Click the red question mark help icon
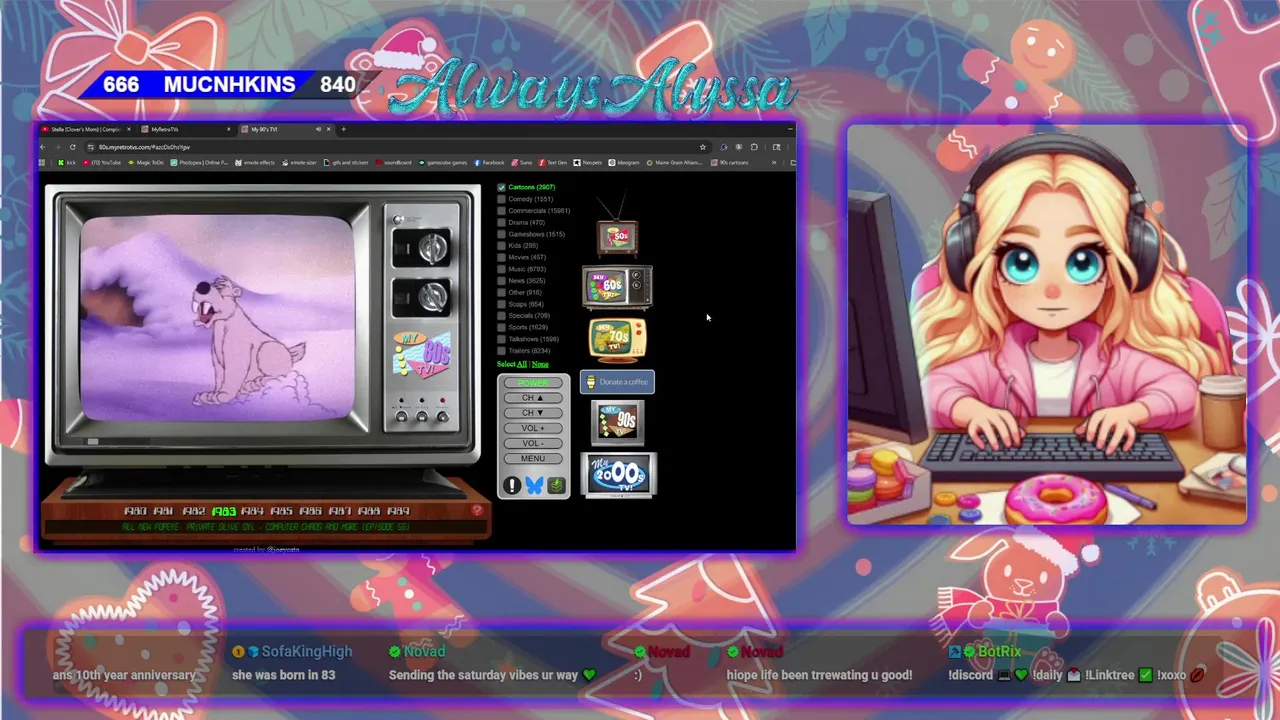This screenshot has width=1280, height=720. 477,510
